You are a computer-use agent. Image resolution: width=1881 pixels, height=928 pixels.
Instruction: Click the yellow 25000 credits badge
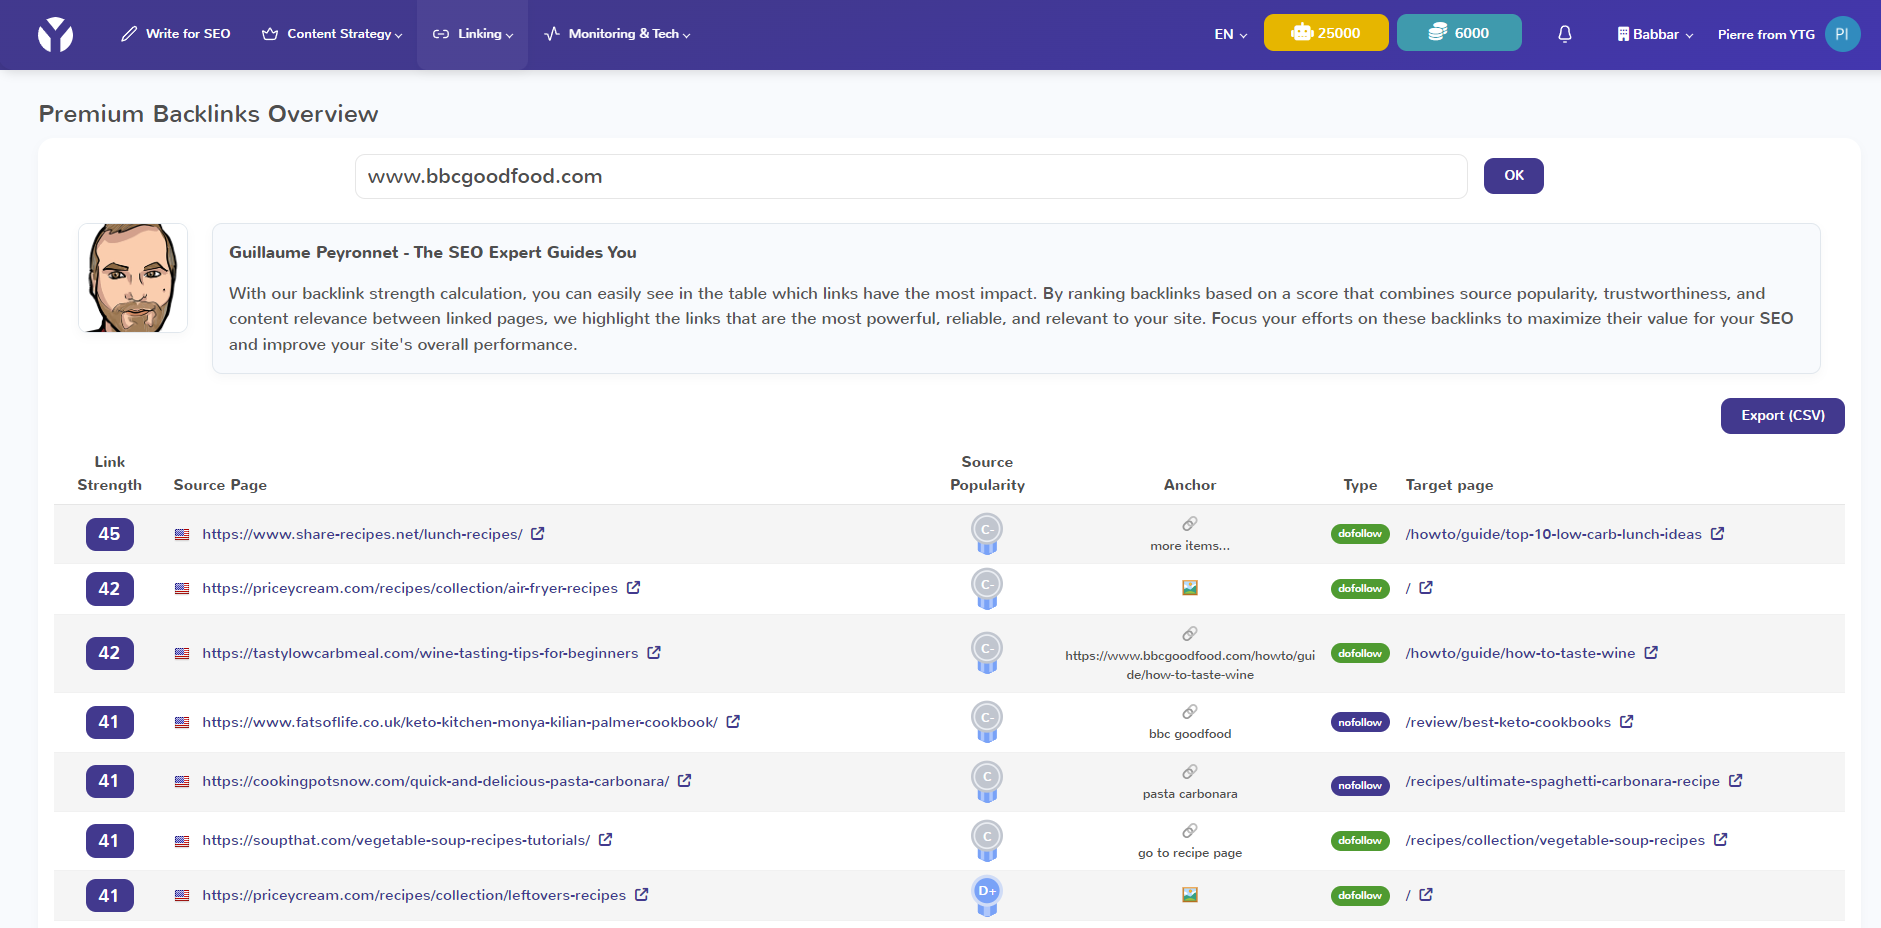[x=1325, y=33]
